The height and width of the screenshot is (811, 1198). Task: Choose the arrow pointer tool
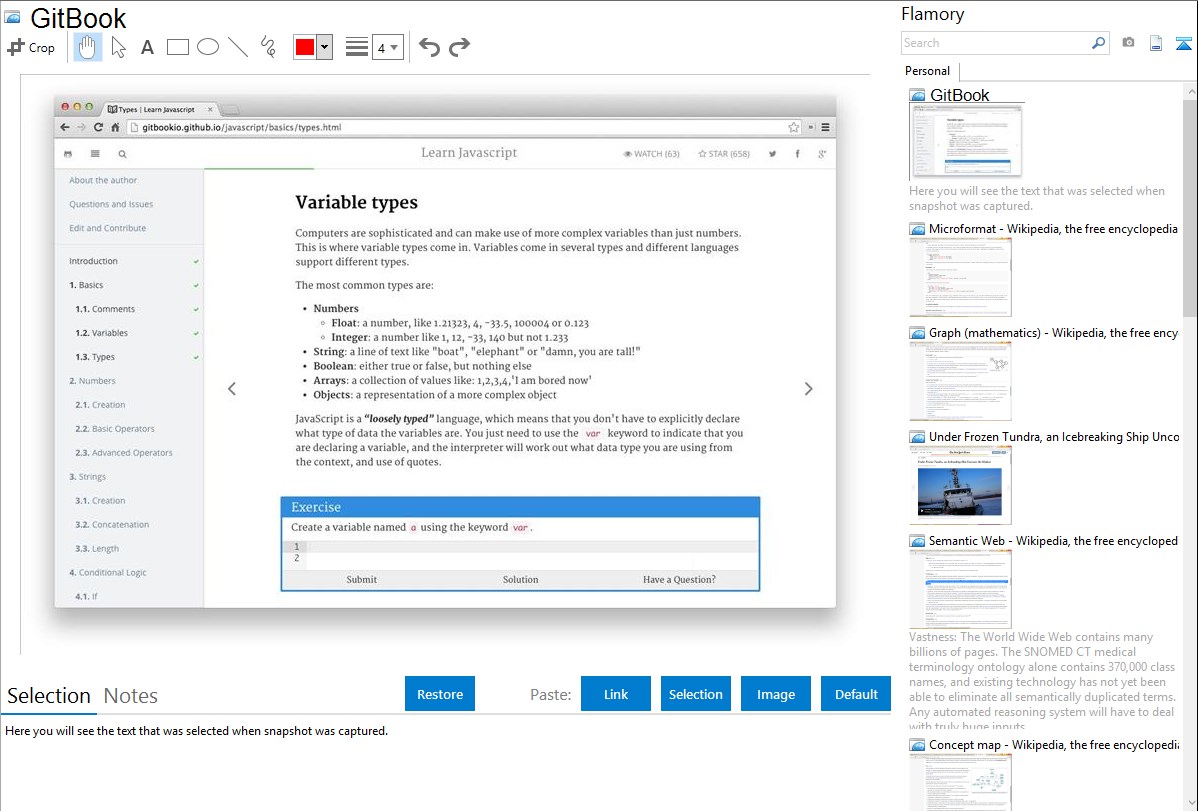tap(118, 47)
